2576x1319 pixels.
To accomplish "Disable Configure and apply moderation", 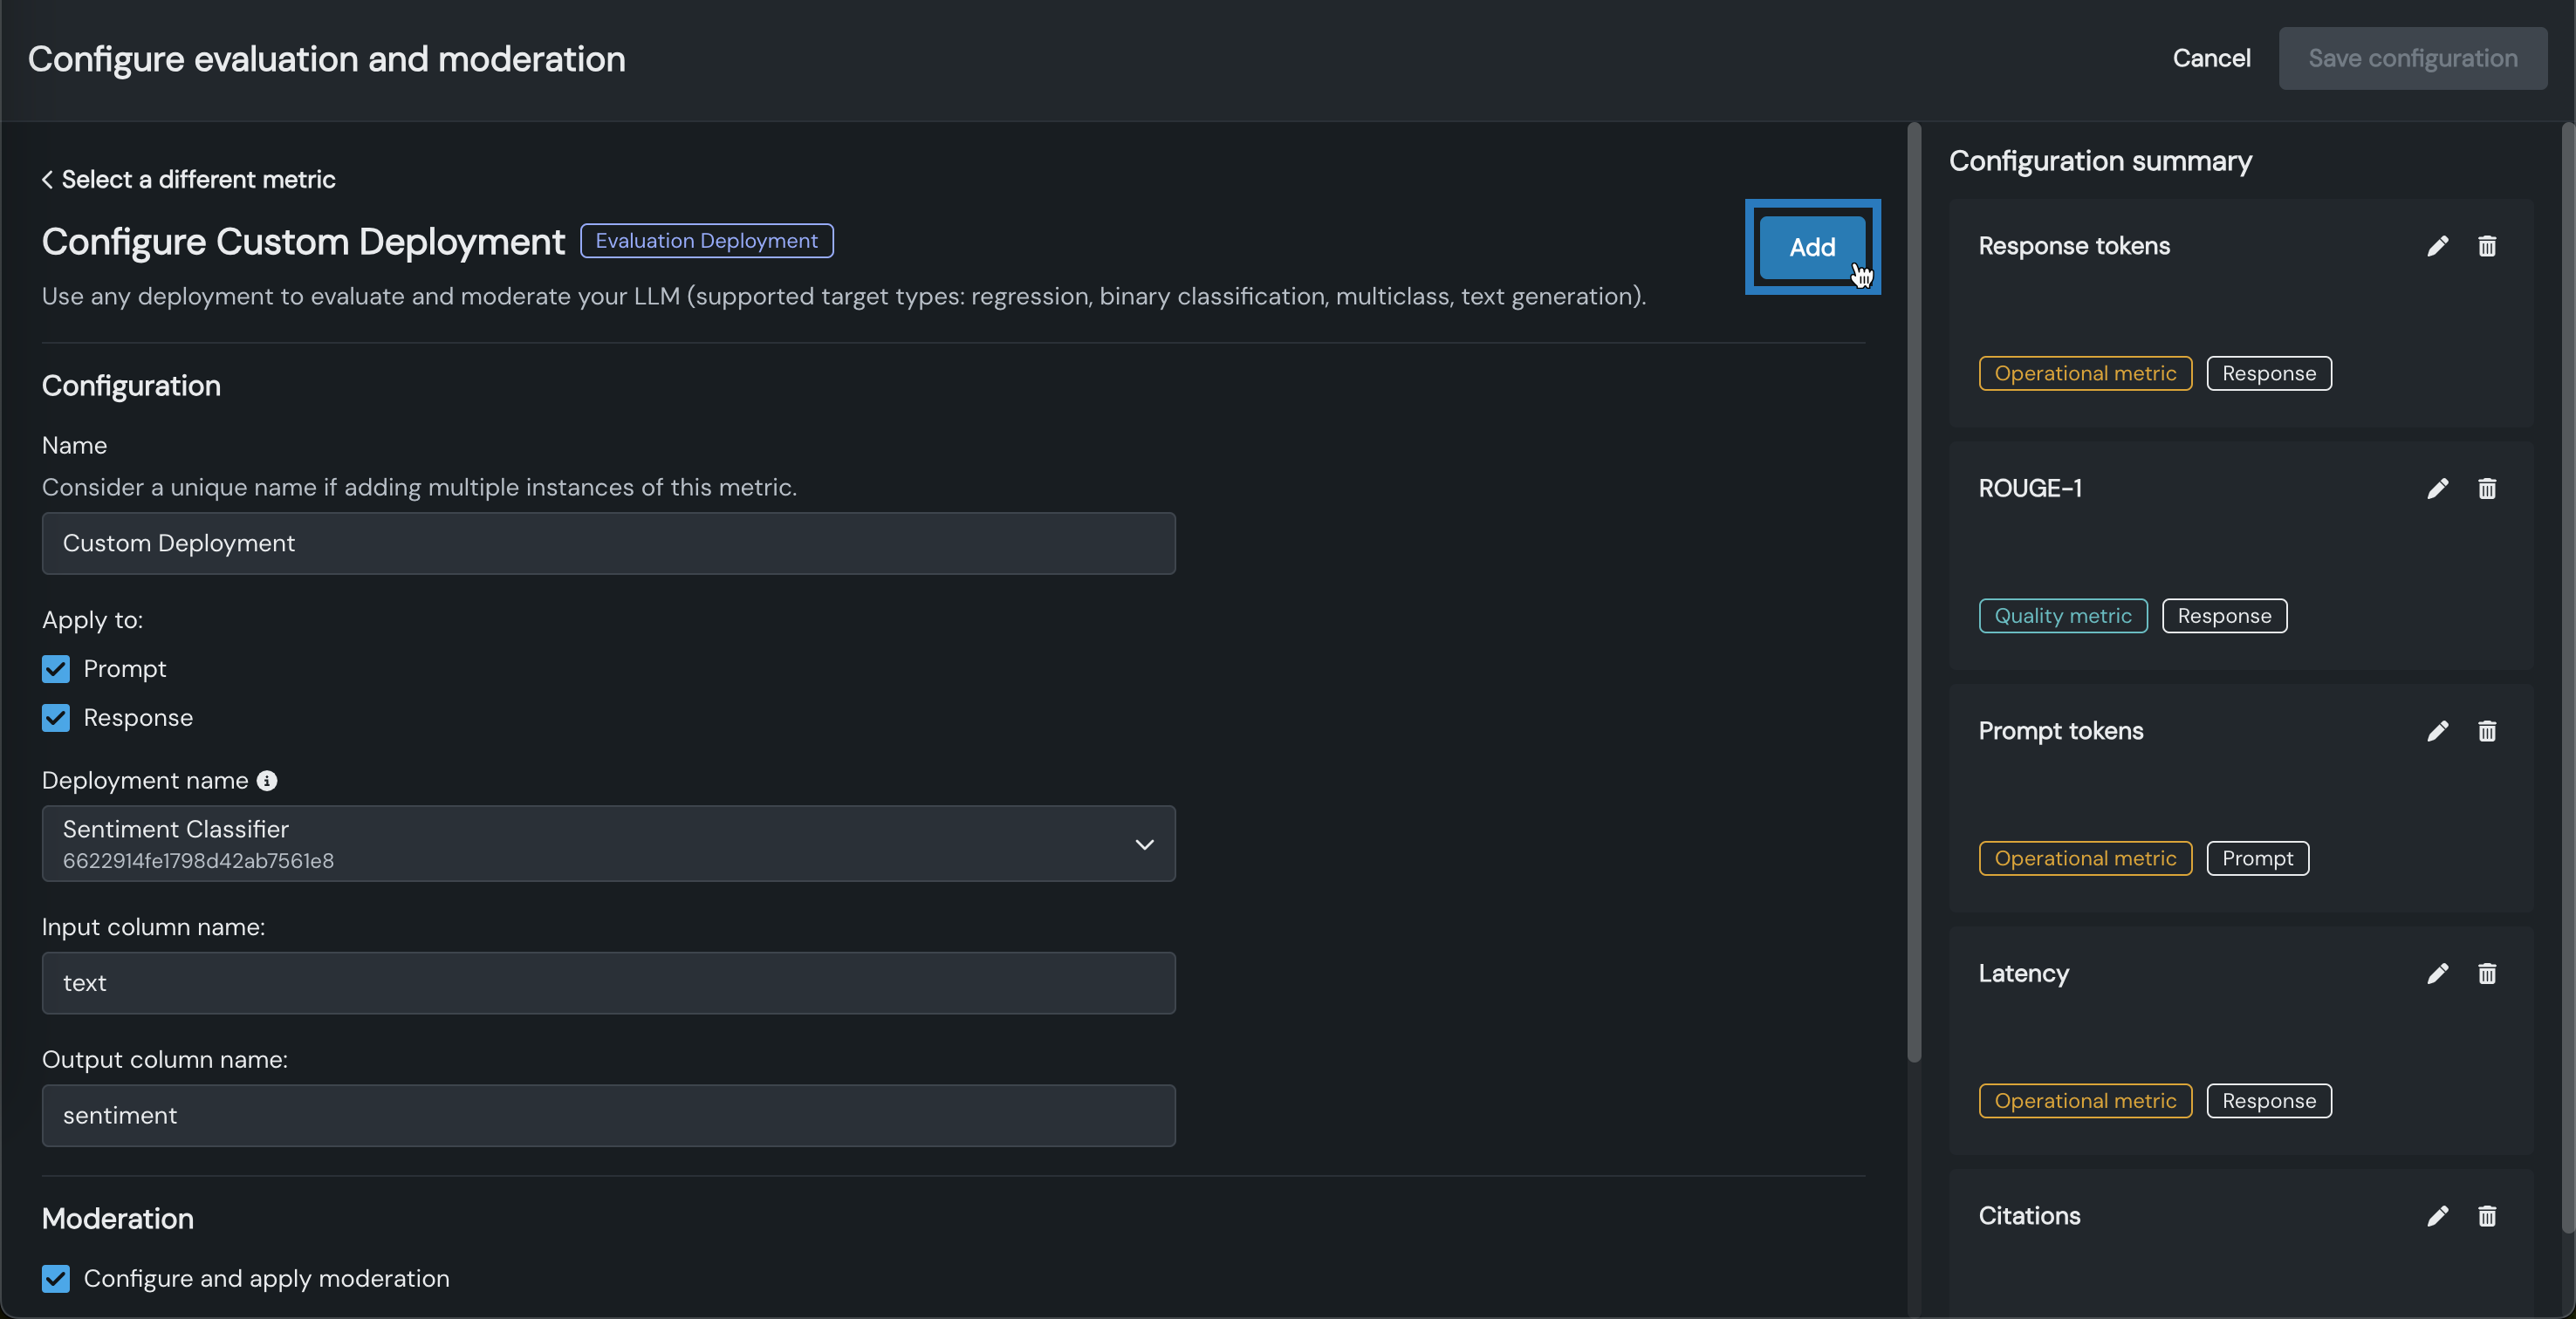I will coord(56,1278).
